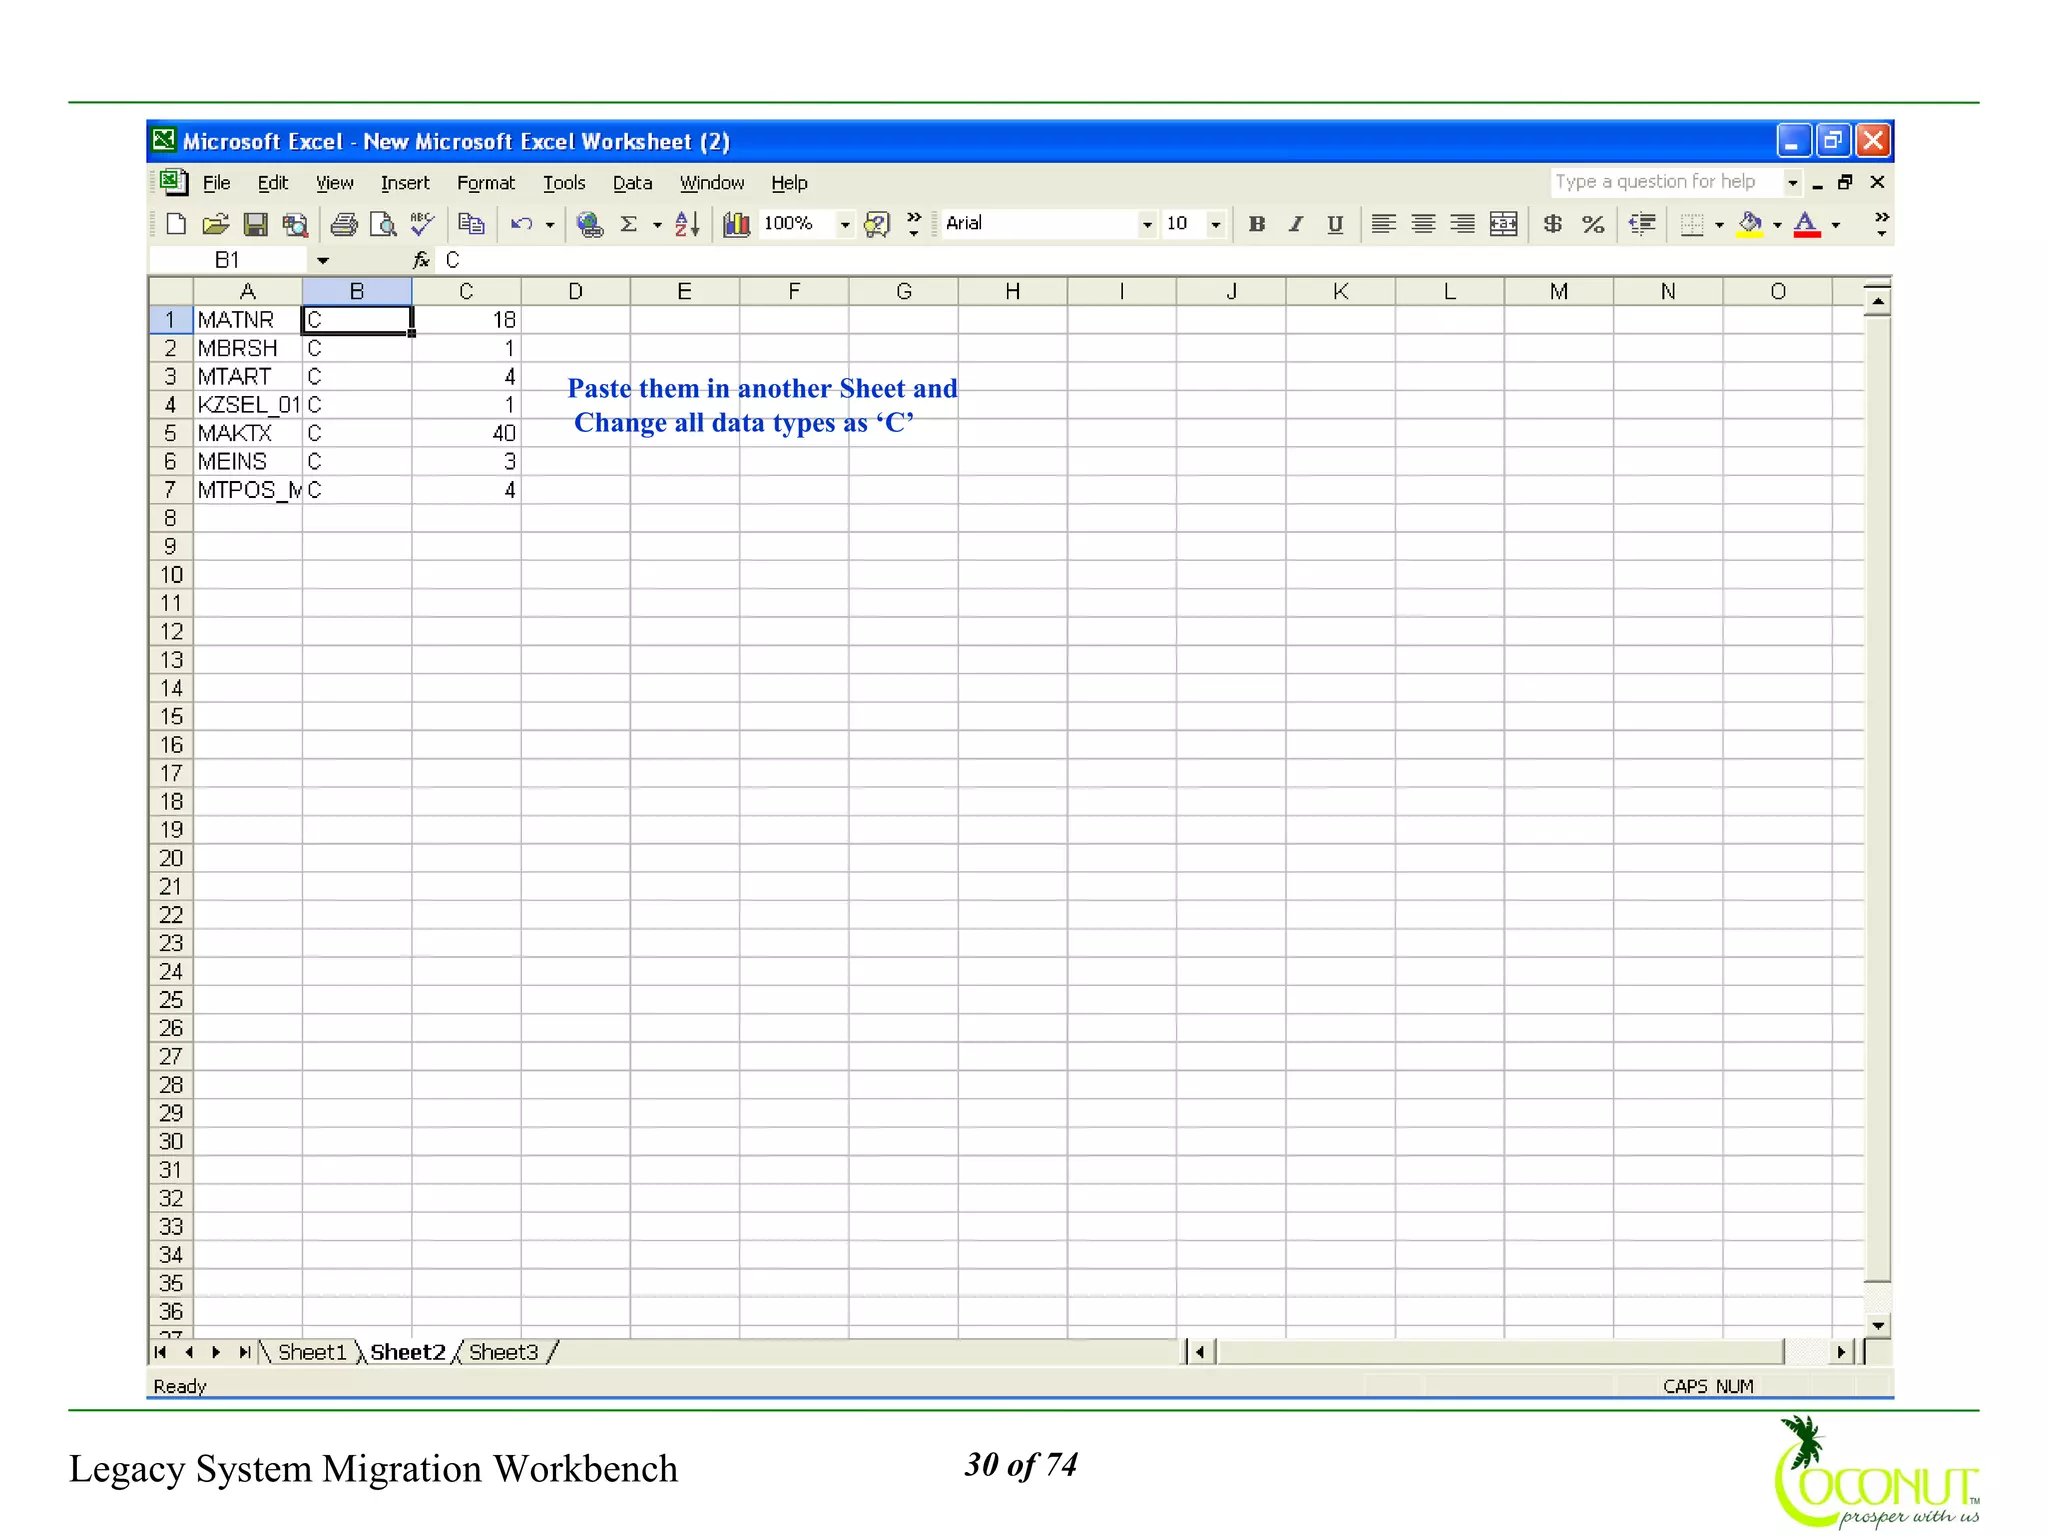Open the Data menu
The width and height of the screenshot is (2048, 1536).
632,183
